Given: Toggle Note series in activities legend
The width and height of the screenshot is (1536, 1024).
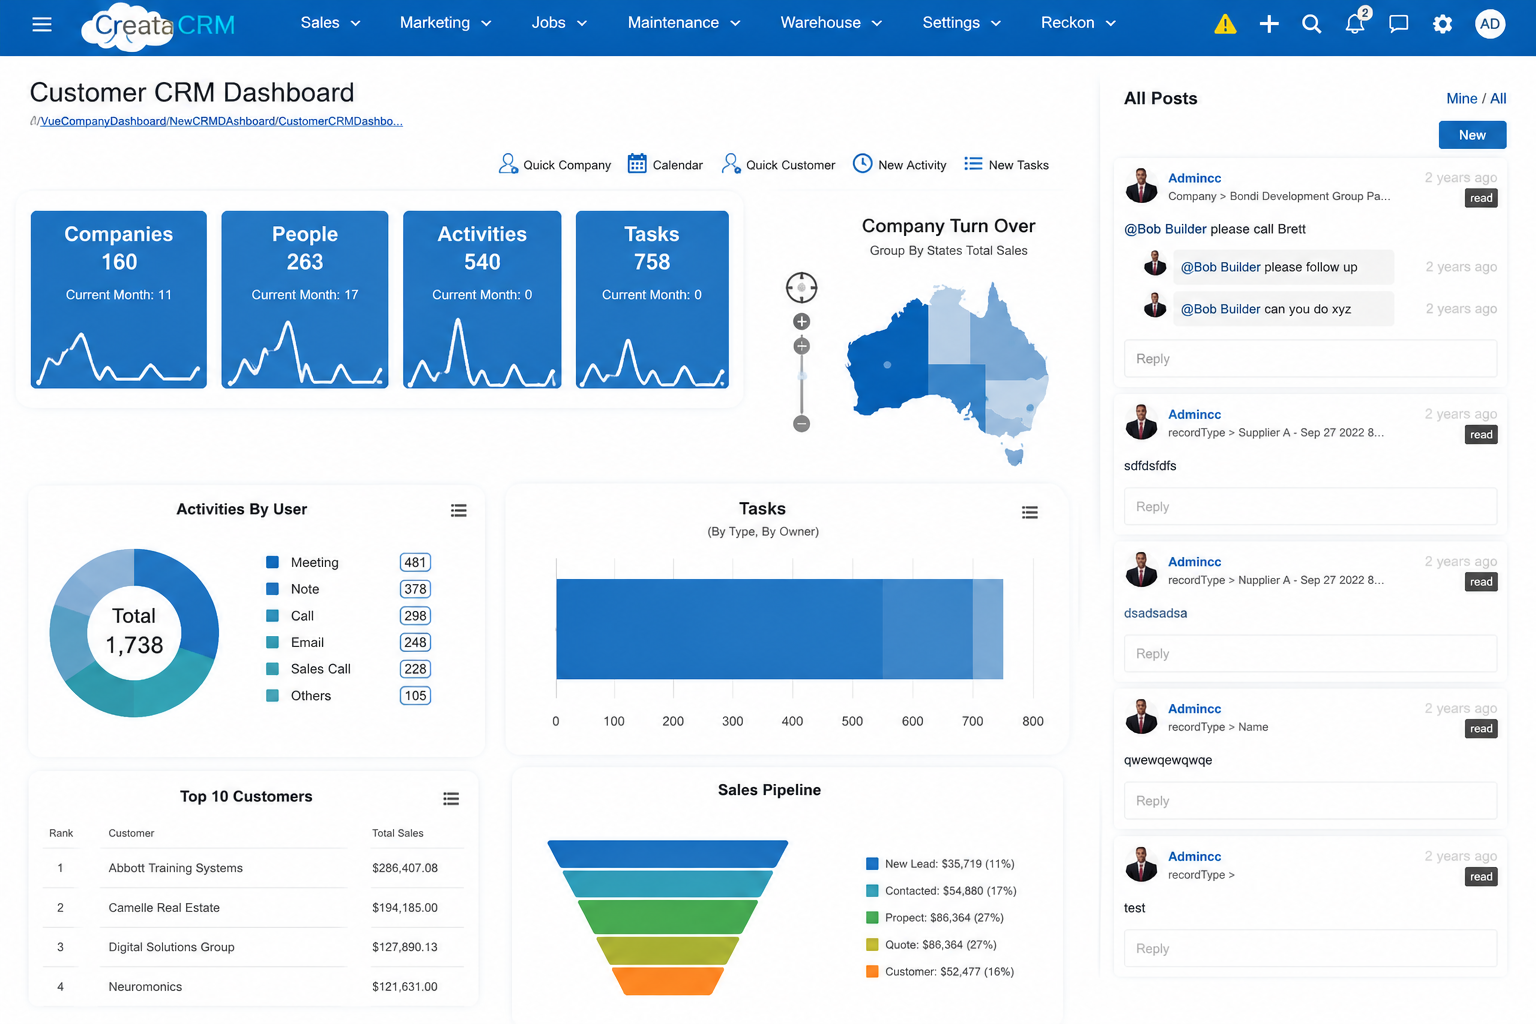Looking at the screenshot, I should tap(292, 590).
